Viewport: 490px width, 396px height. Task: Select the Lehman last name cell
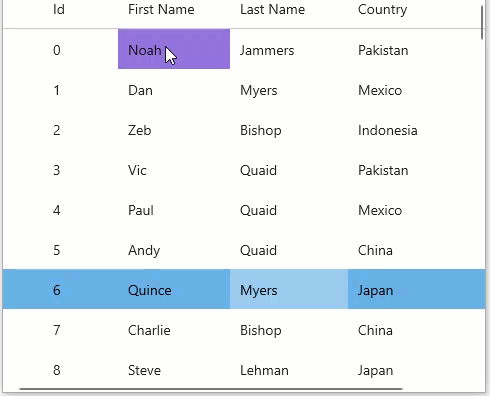[x=289, y=370]
